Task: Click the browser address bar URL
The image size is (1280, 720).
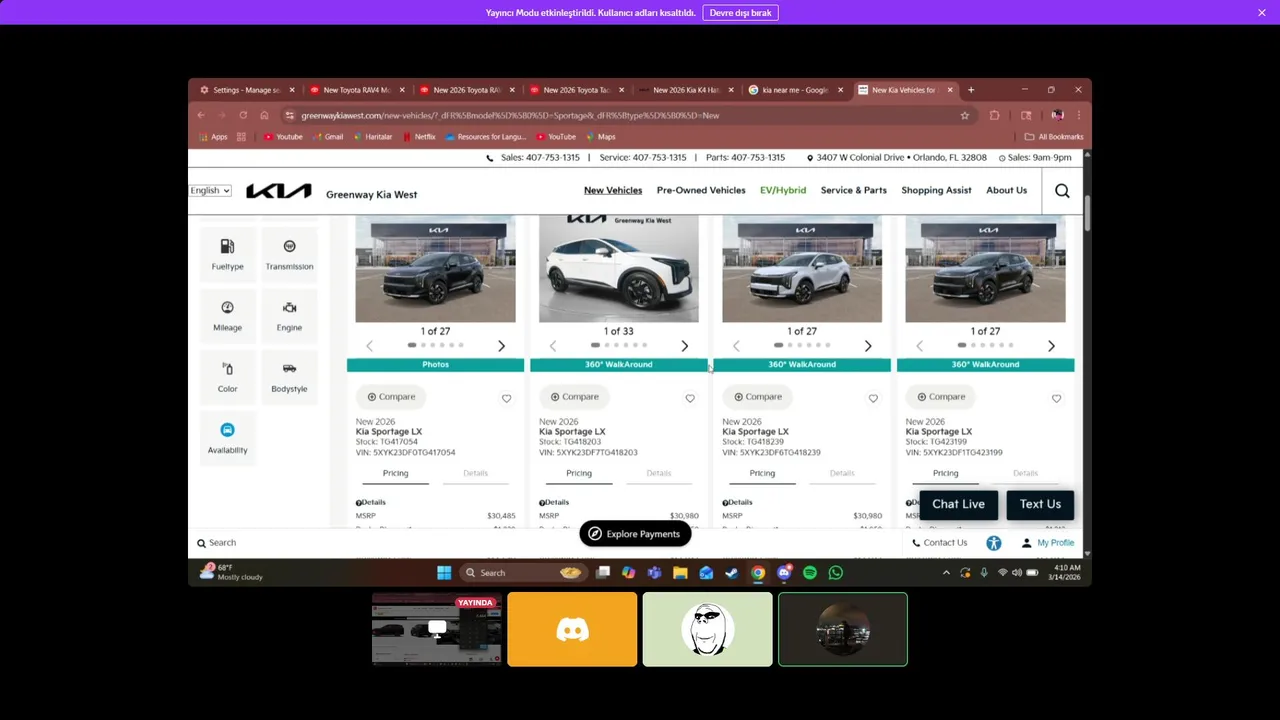Action: click(x=510, y=116)
